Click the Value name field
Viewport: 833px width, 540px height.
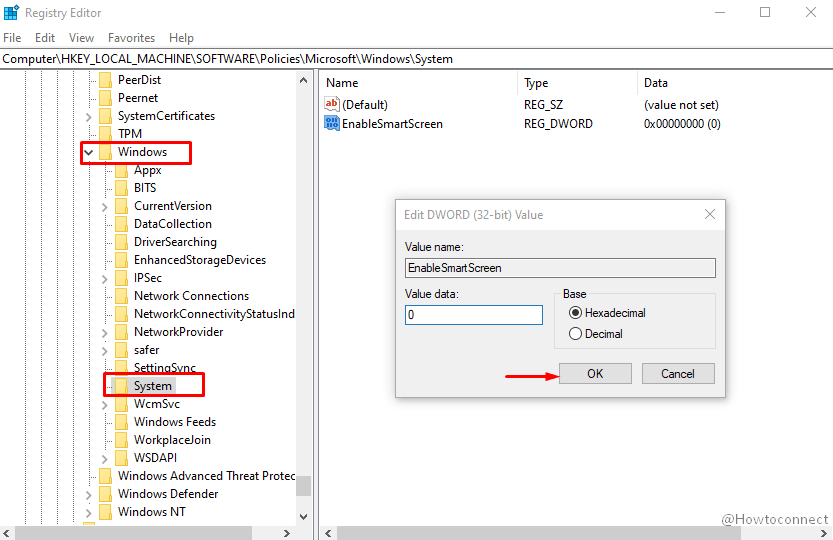click(560, 268)
